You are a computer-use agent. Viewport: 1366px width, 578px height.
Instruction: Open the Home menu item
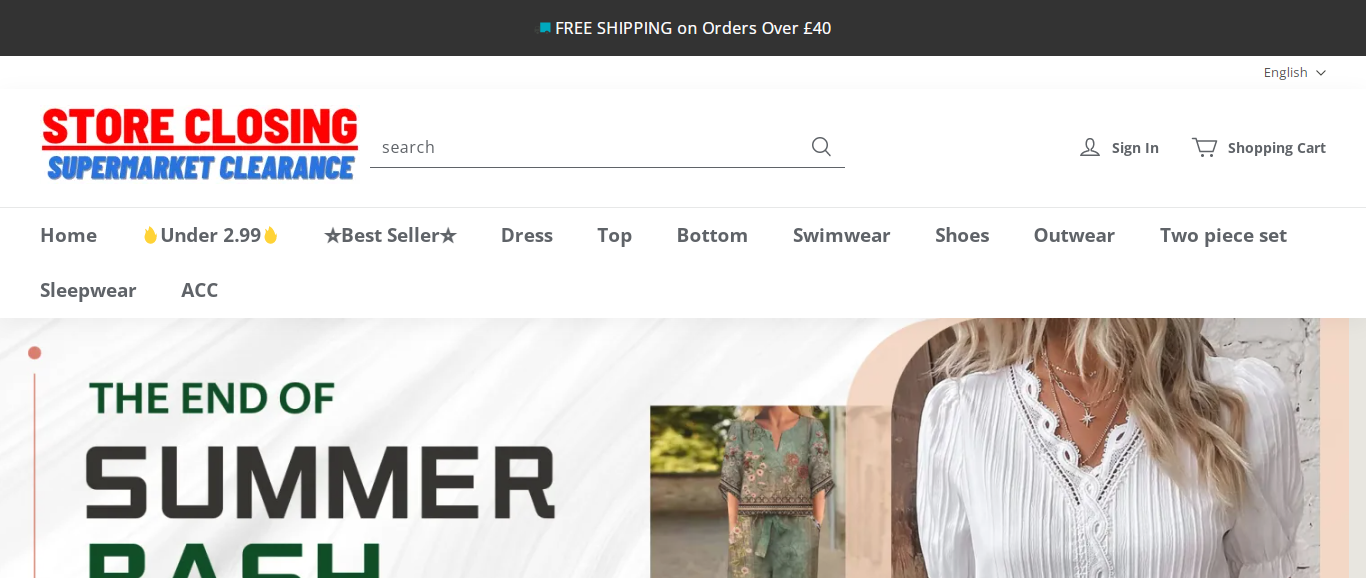pos(68,235)
